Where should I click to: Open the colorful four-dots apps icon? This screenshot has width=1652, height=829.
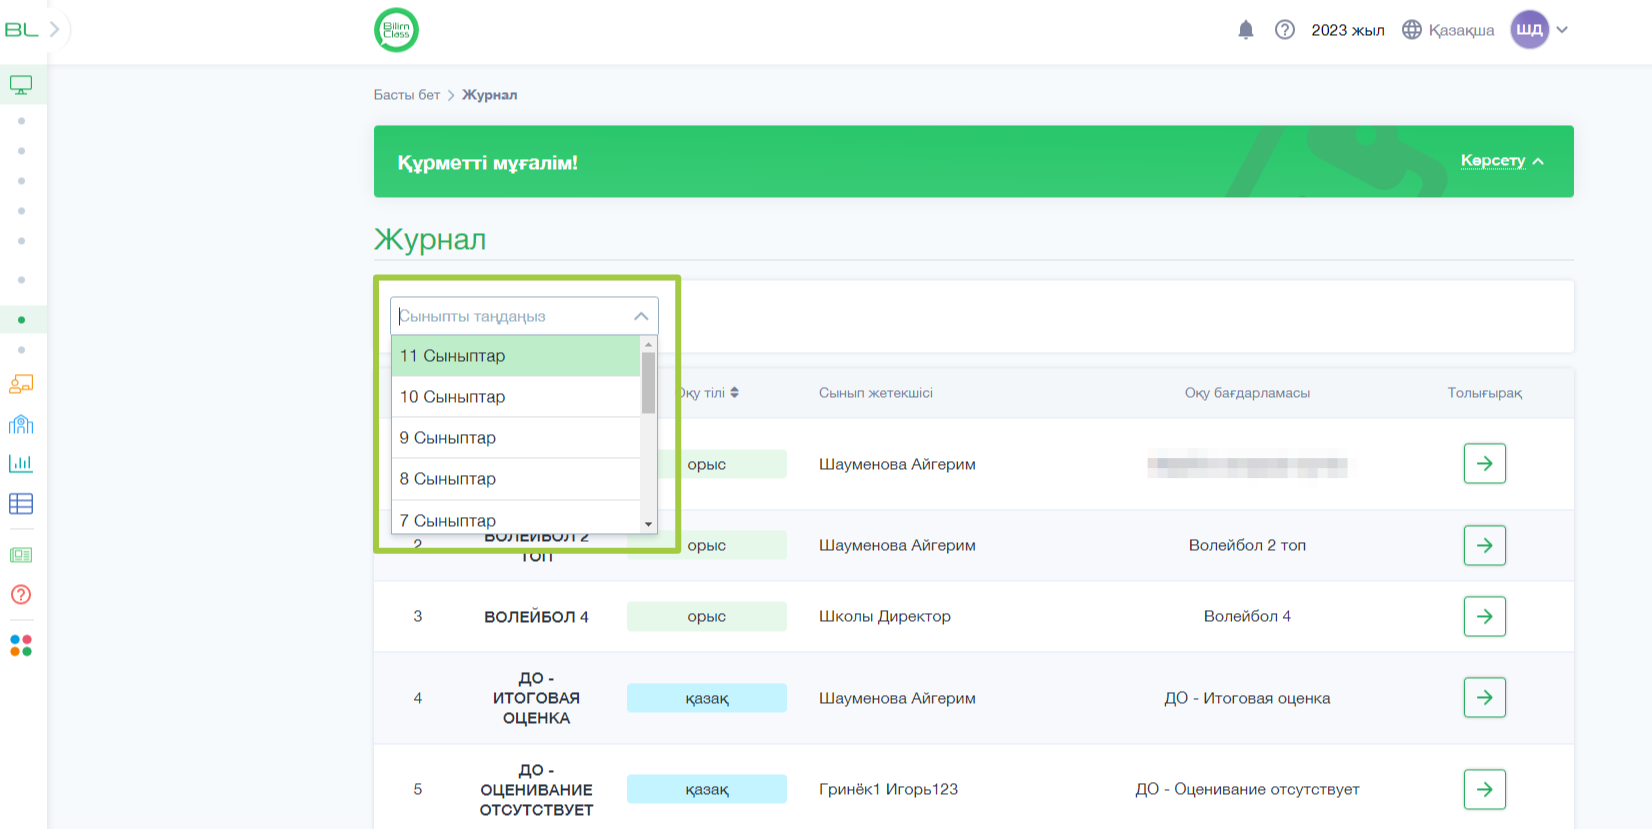pyautogui.click(x=21, y=646)
